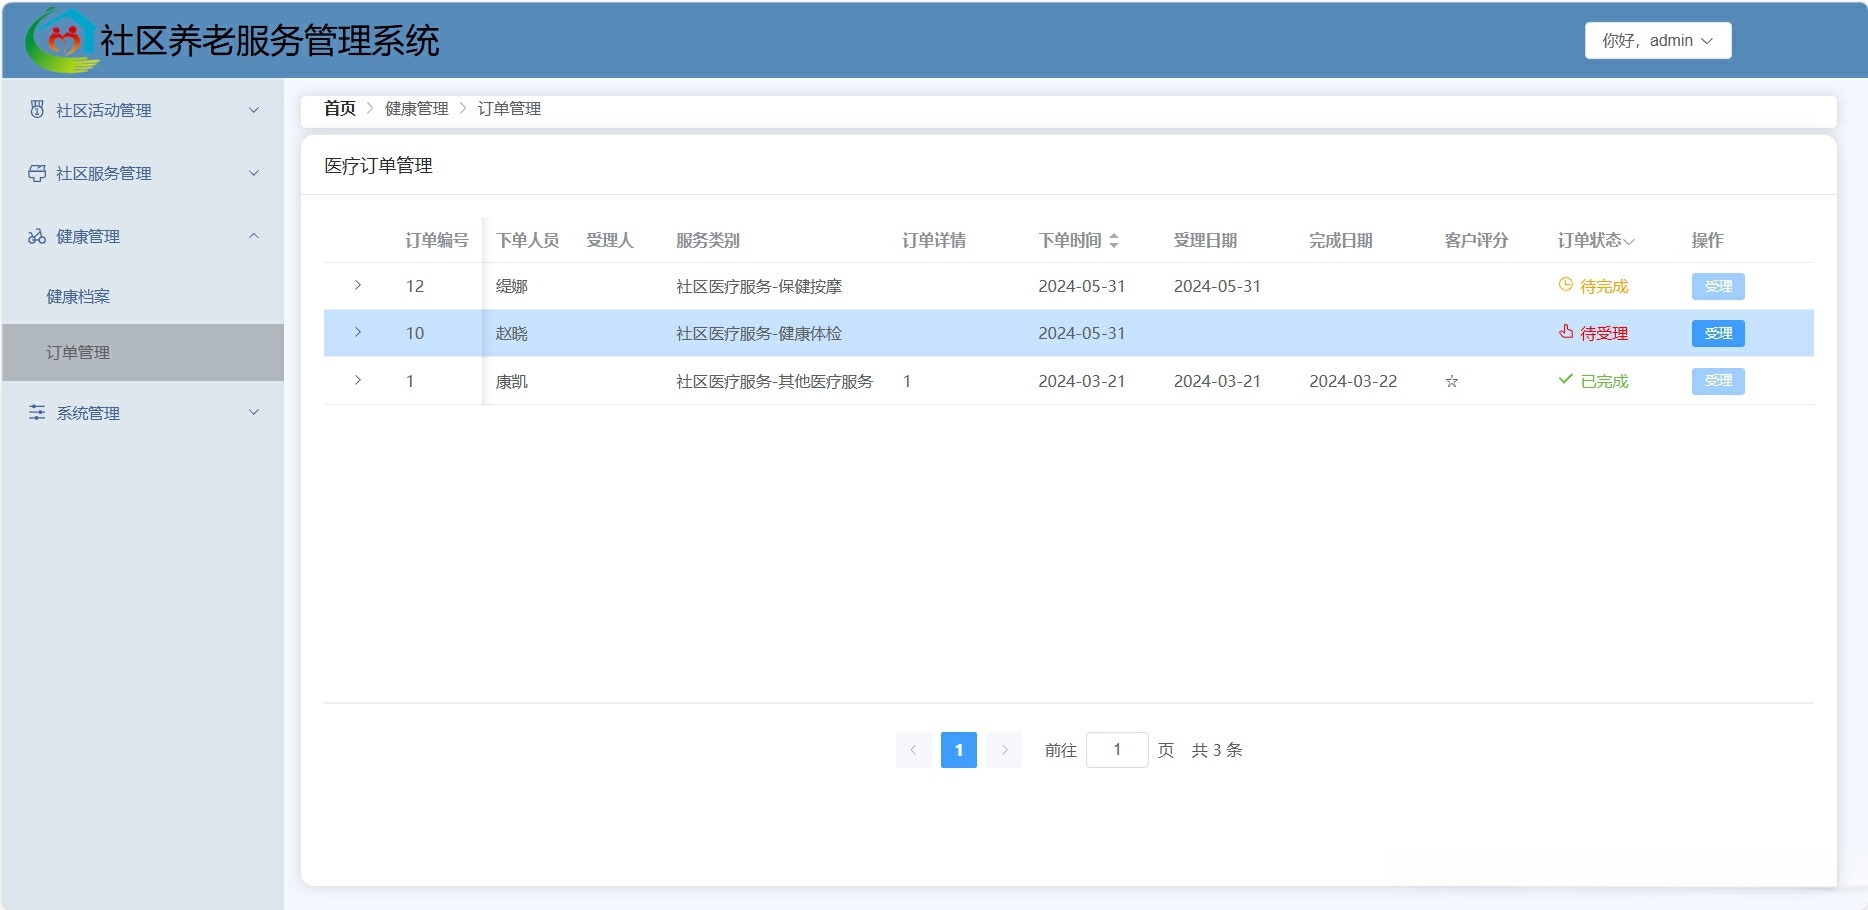
Task: Click 社区医疗服务-健康体检 cell
Action: 759,333
